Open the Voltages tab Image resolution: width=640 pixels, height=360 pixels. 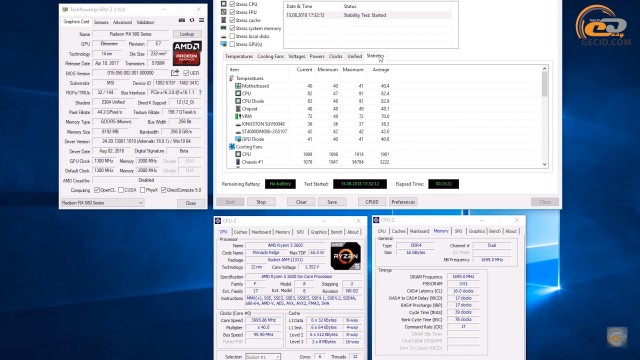[297, 56]
